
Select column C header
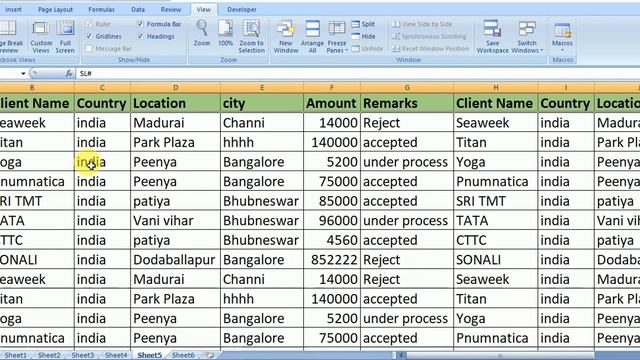coord(102,87)
